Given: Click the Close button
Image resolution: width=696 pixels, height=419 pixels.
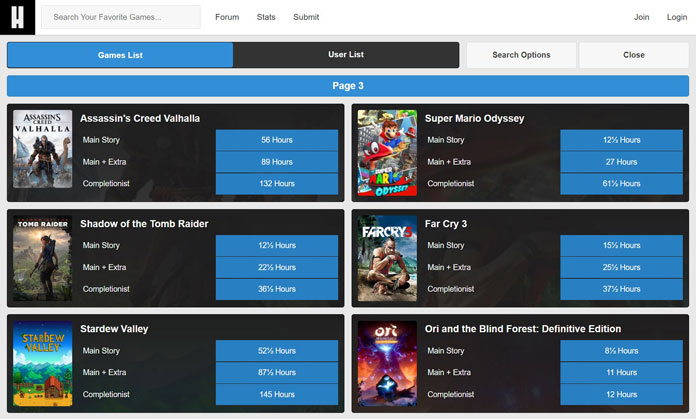Looking at the screenshot, I should [633, 55].
